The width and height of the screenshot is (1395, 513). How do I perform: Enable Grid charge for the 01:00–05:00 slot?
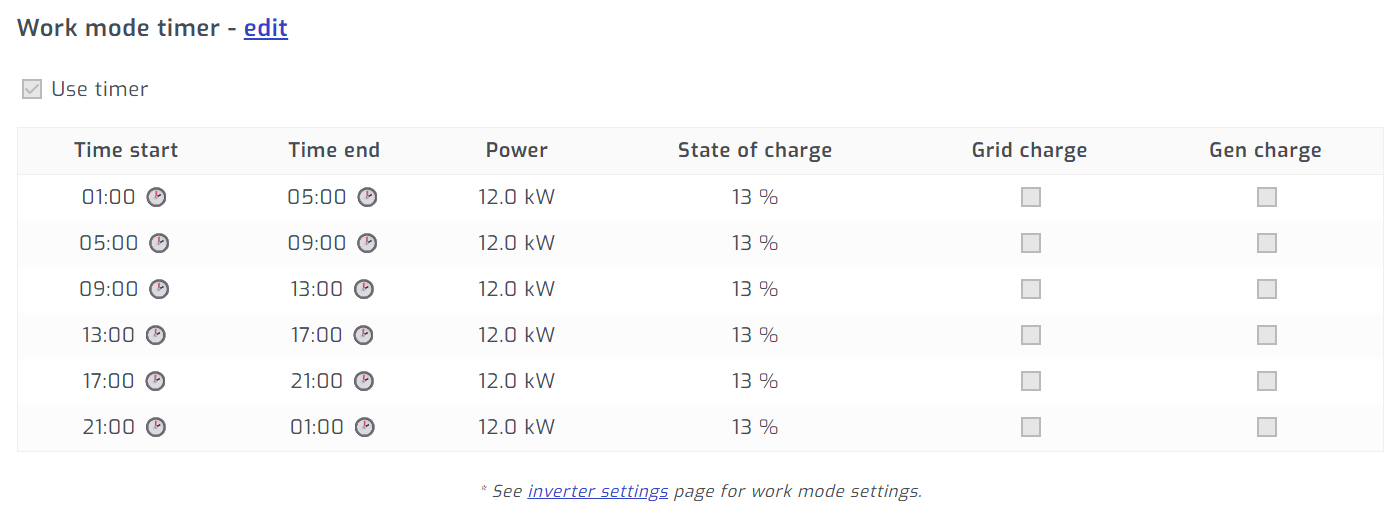(x=1031, y=197)
